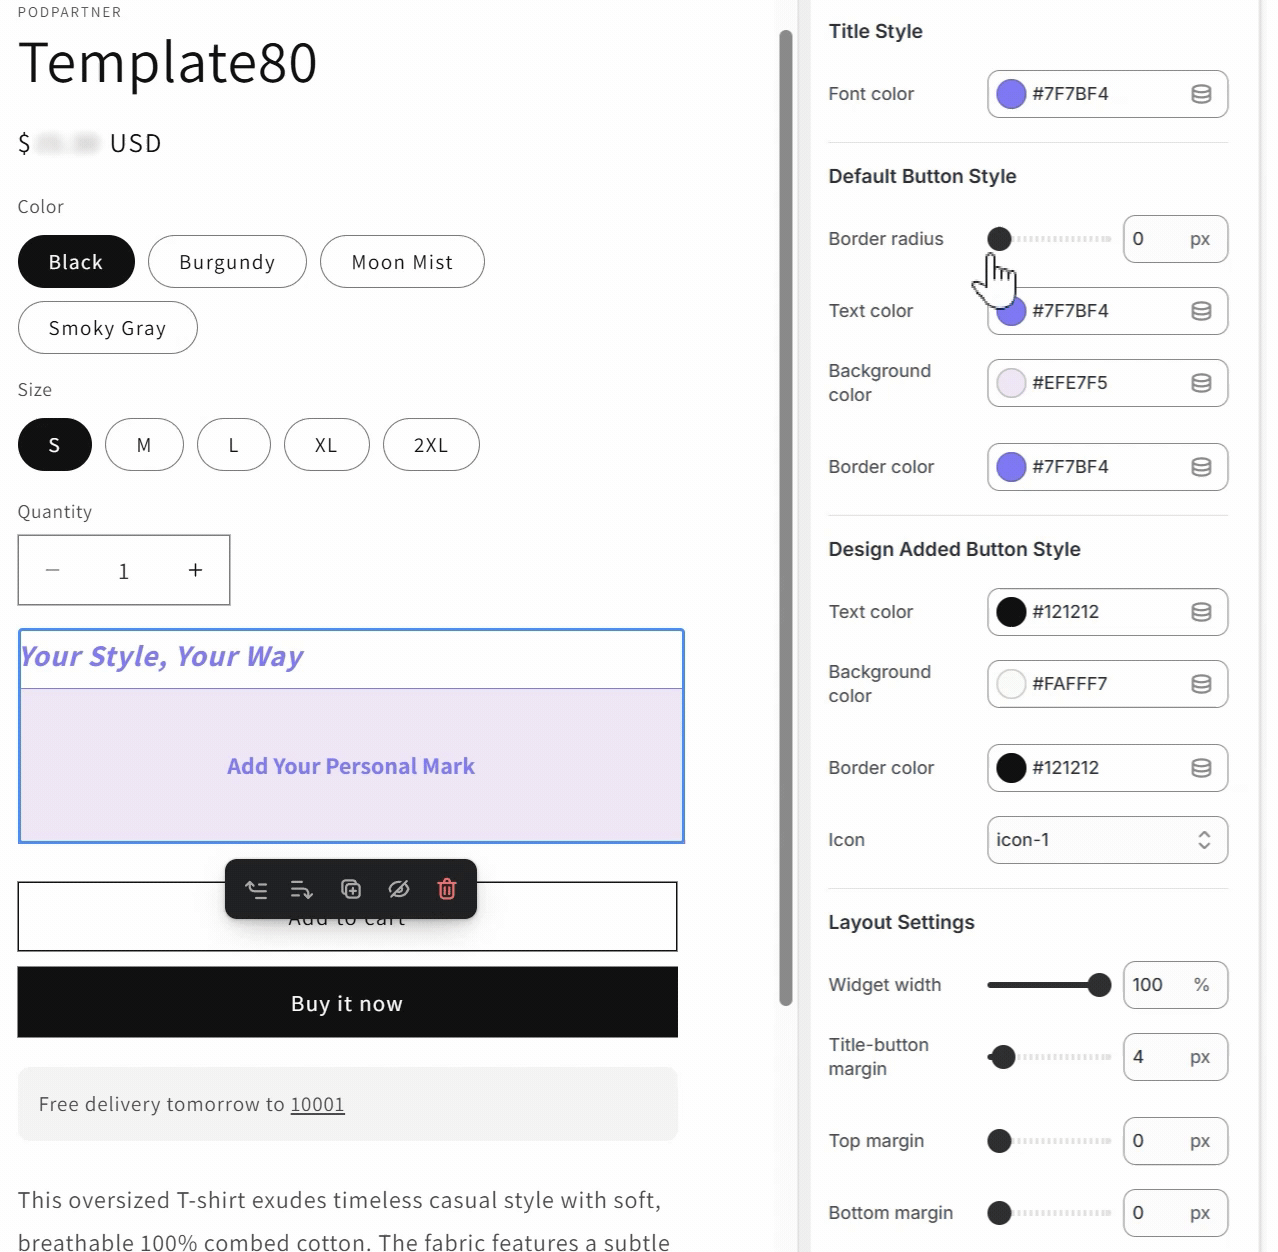Click dynamic source icon beside #FAFFF7 background
The height and width of the screenshot is (1252, 1278).
pos(1201,684)
